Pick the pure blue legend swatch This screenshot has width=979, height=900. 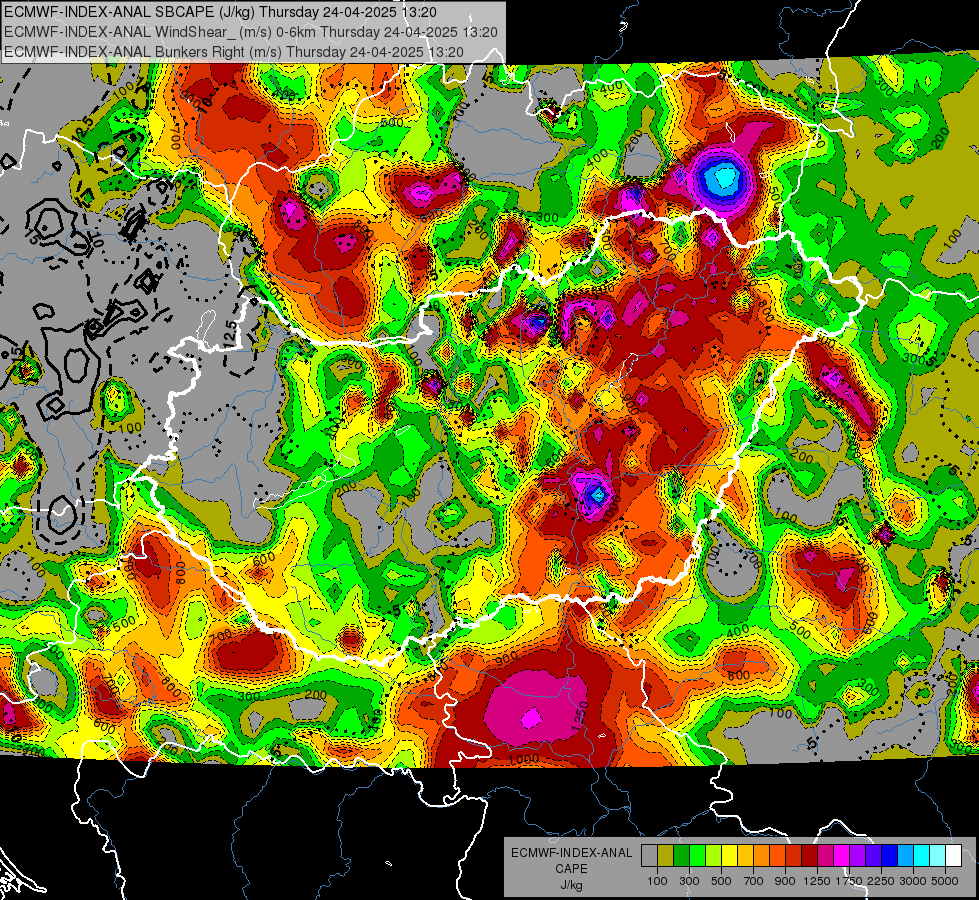point(890,856)
